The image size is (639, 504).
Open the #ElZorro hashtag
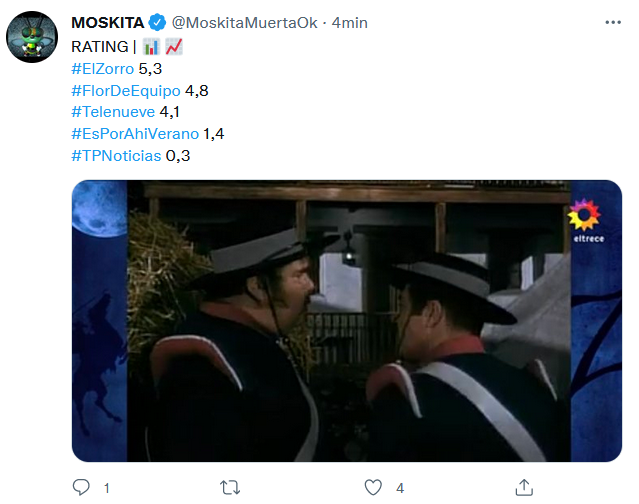point(103,69)
